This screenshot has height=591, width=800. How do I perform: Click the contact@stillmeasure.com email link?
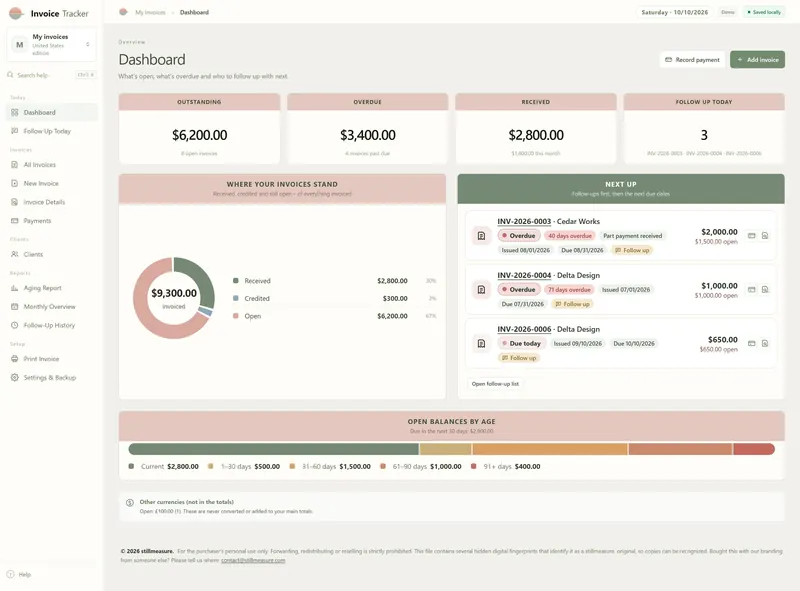click(x=253, y=560)
